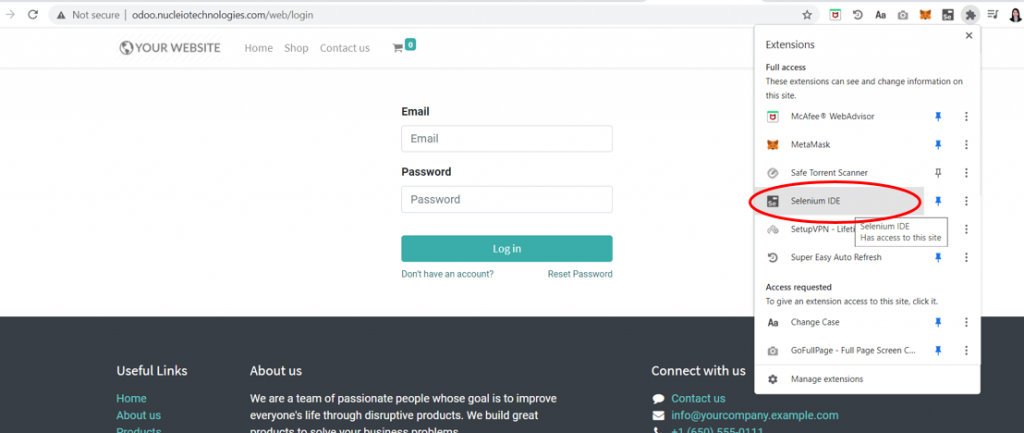Image resolution: width=1024 pixels, height=433 pixels.
Task: Click the shopping cart icon
Action: (x=397, y=48)
